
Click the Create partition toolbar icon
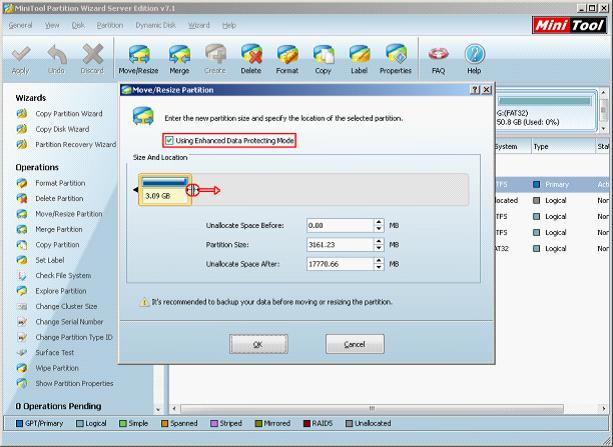tap(215, 59)
